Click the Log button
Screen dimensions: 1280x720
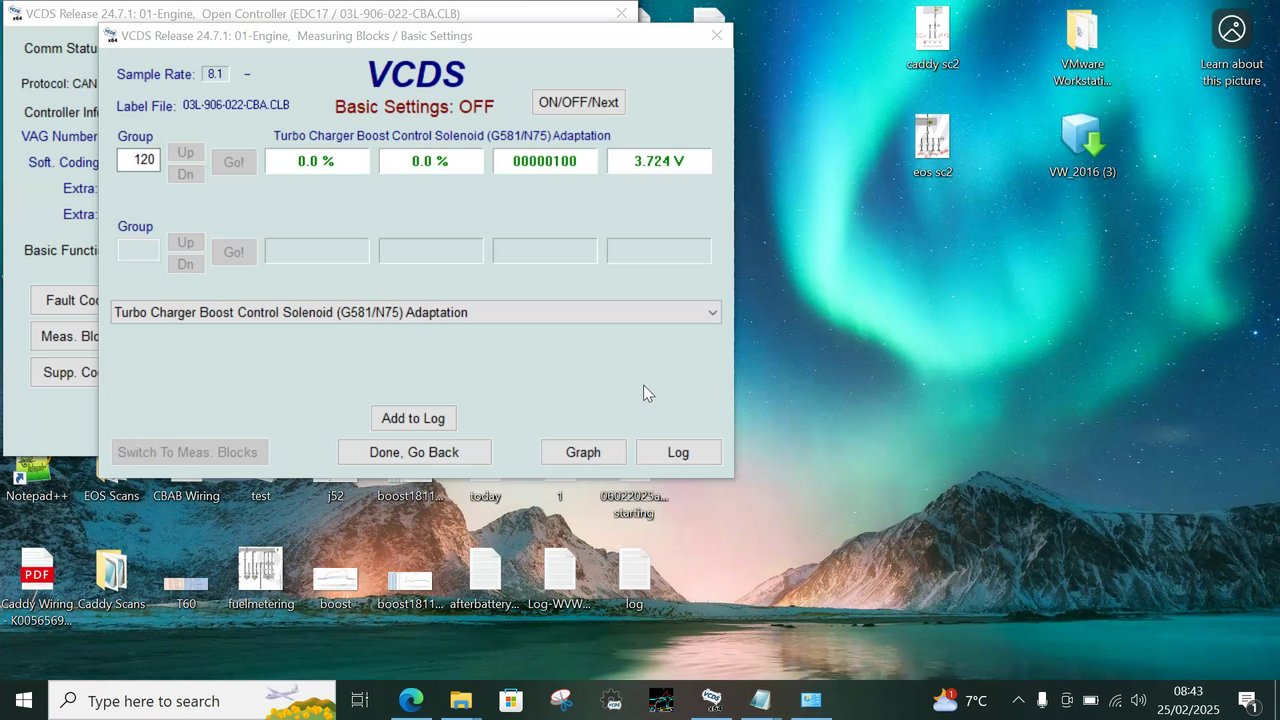(678, 452)
